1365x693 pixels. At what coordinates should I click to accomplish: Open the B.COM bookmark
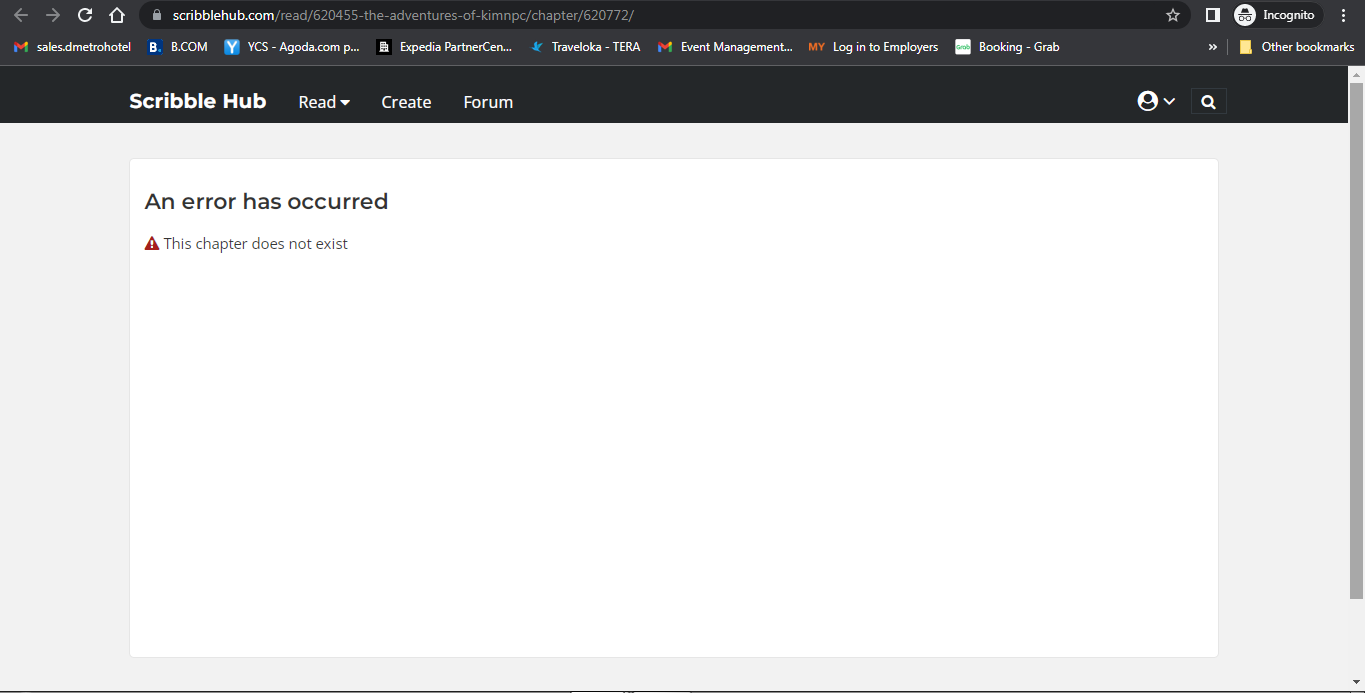point(178,47)
